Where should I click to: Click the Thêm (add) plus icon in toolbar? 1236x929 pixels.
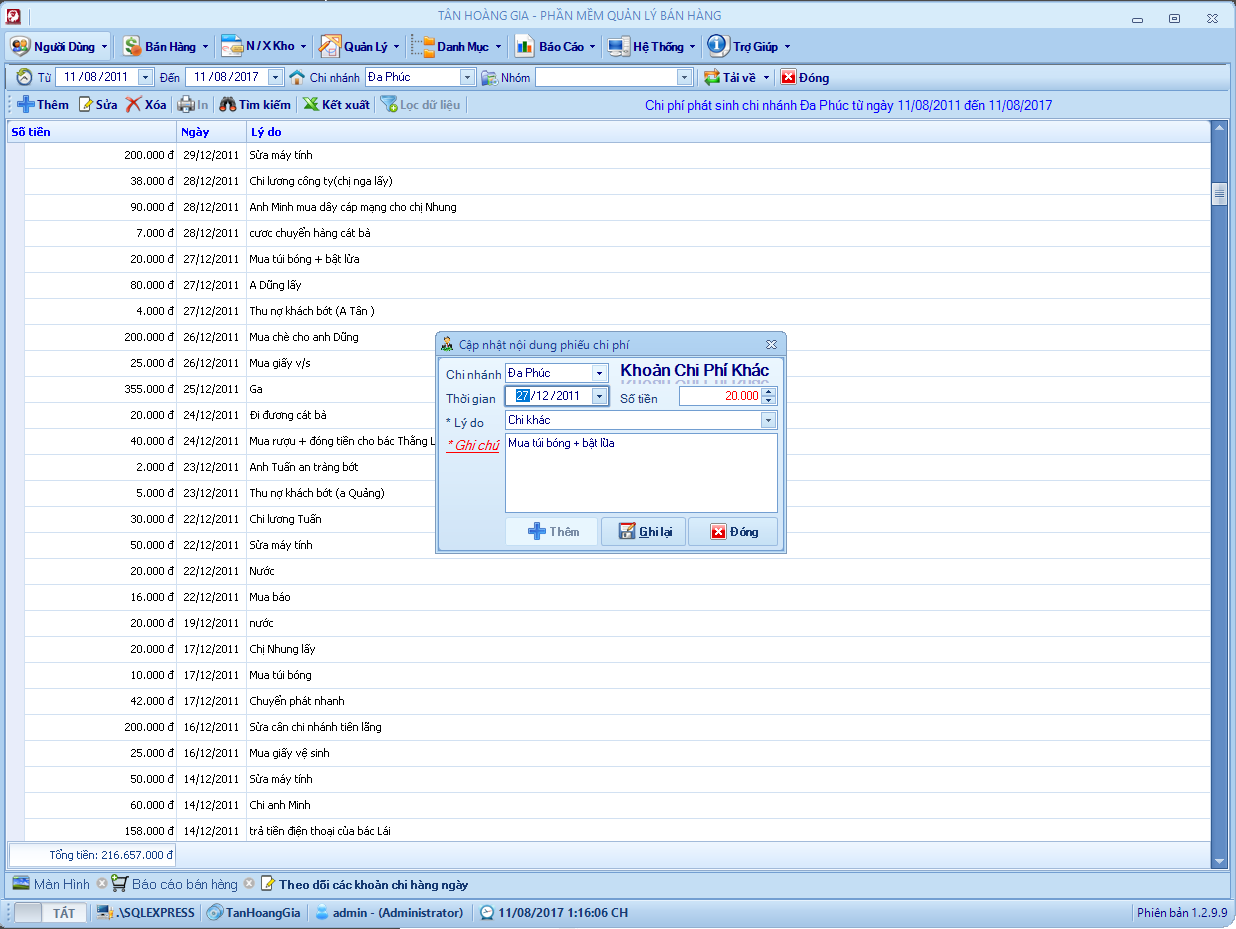(26, 105)
